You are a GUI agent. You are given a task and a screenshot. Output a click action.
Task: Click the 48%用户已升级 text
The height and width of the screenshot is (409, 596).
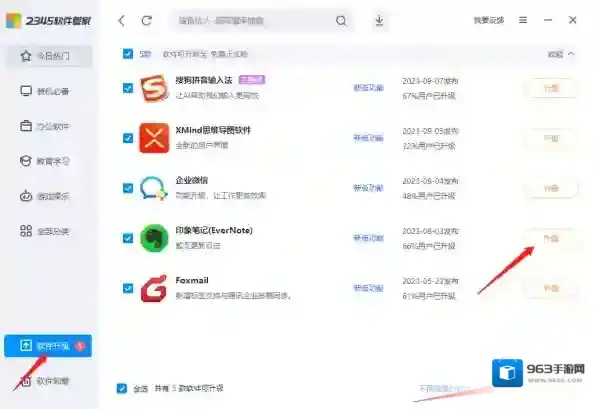tap(429, 196)
